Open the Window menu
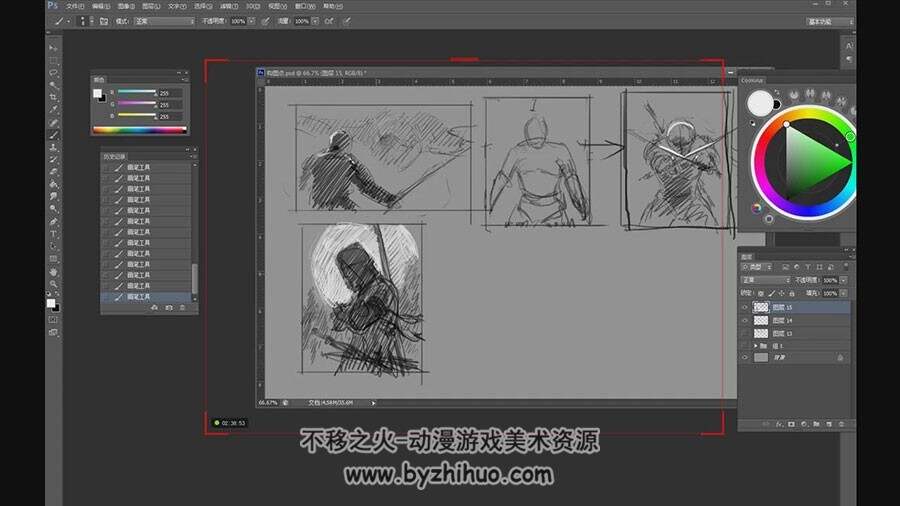Image resolution: width=900 pixels, height=506 pixels. click(x=305, y=6)
